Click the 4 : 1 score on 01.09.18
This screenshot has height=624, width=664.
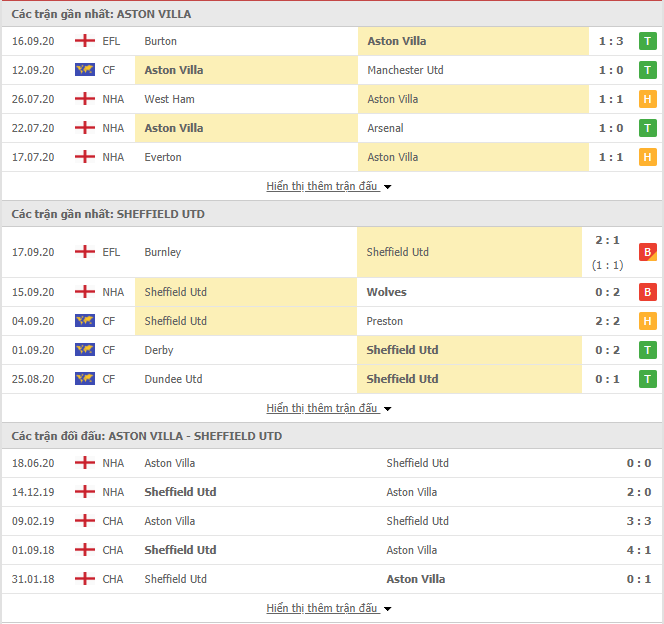[639, 550]
